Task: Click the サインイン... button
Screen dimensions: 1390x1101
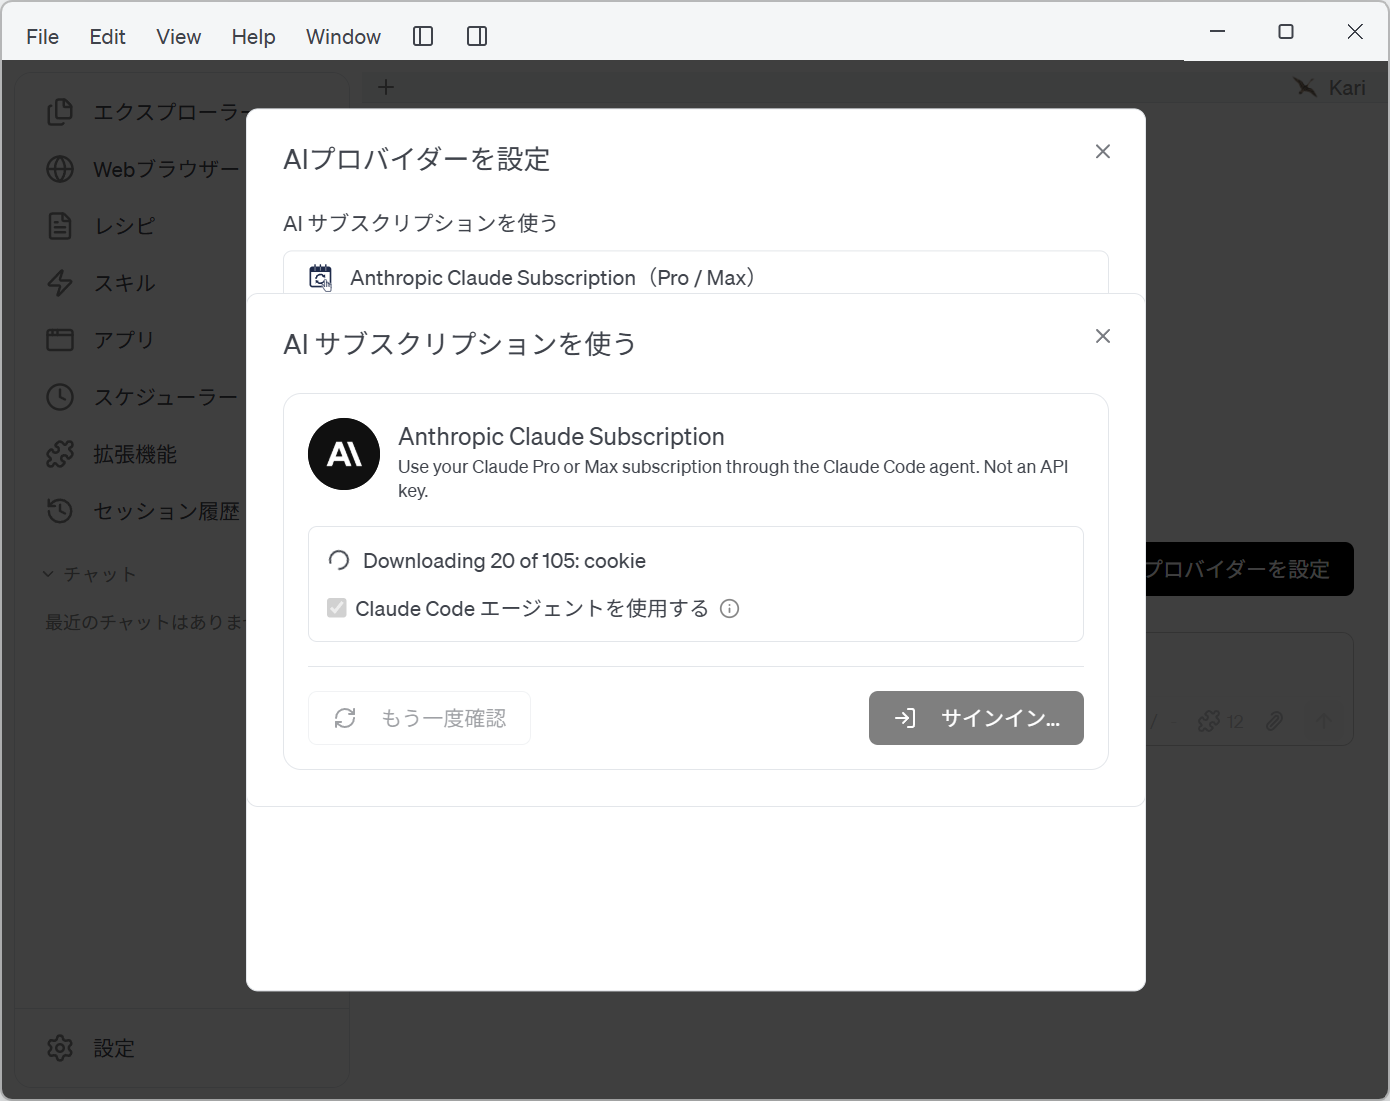Action: click(976, 718)
